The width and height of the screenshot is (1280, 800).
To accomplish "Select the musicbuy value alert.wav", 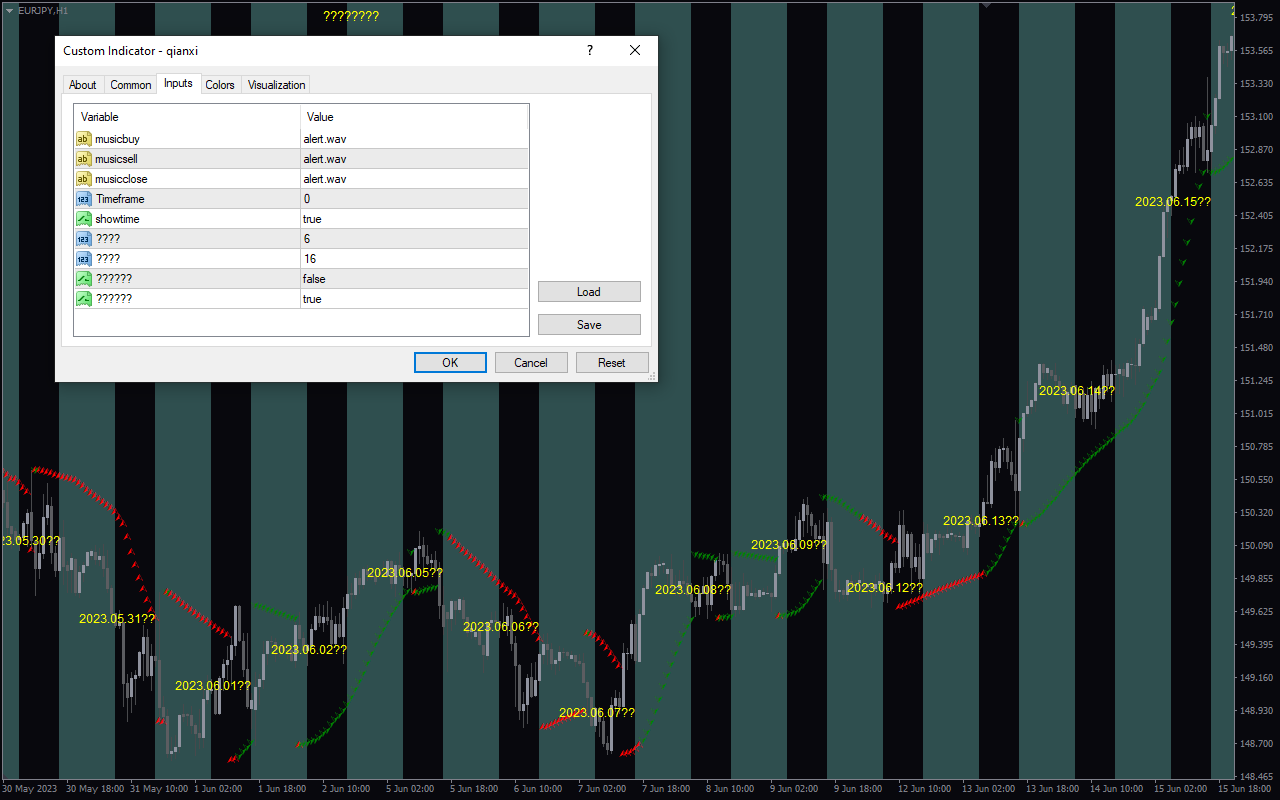I will [414, 139].
